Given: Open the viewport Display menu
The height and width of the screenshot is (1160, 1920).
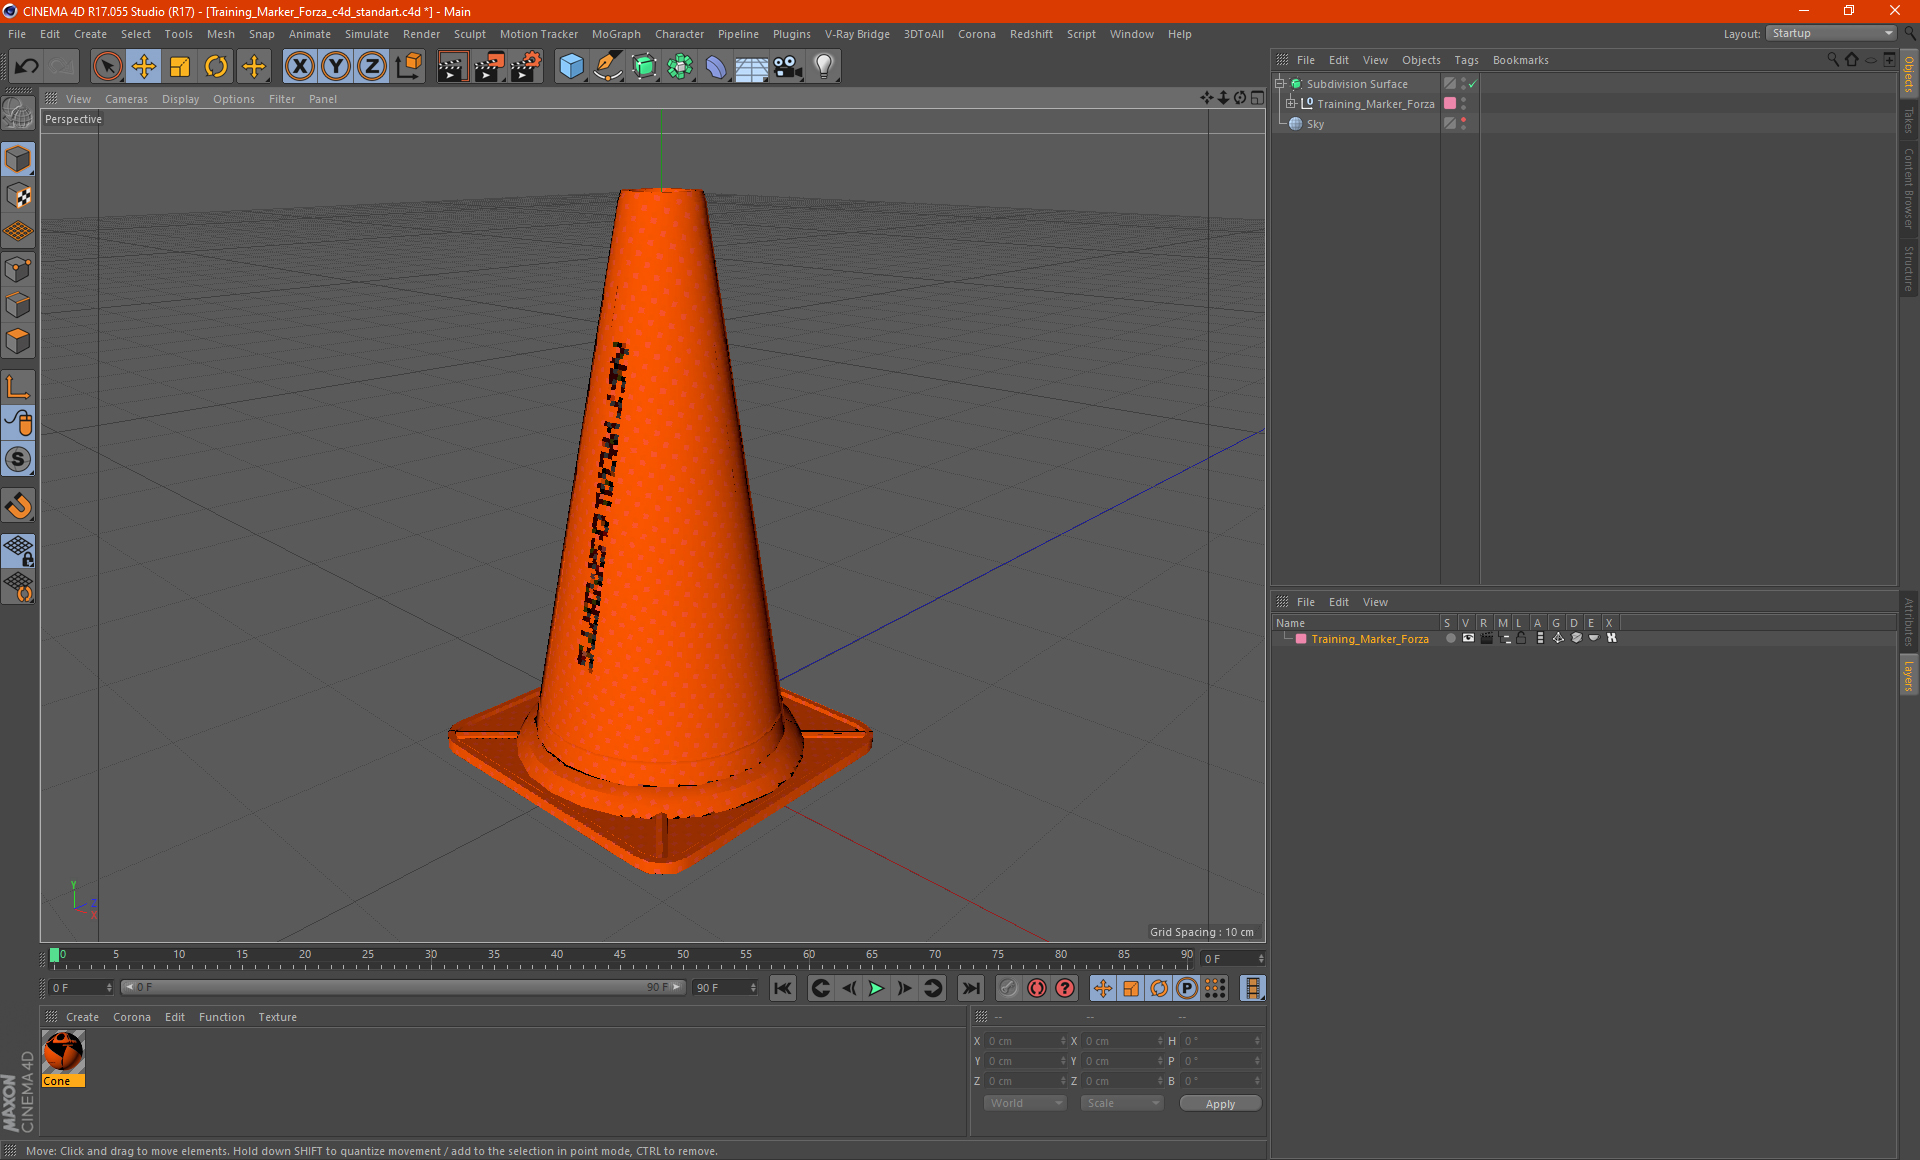Looking at the screenshot, I should tap(181, 99).
